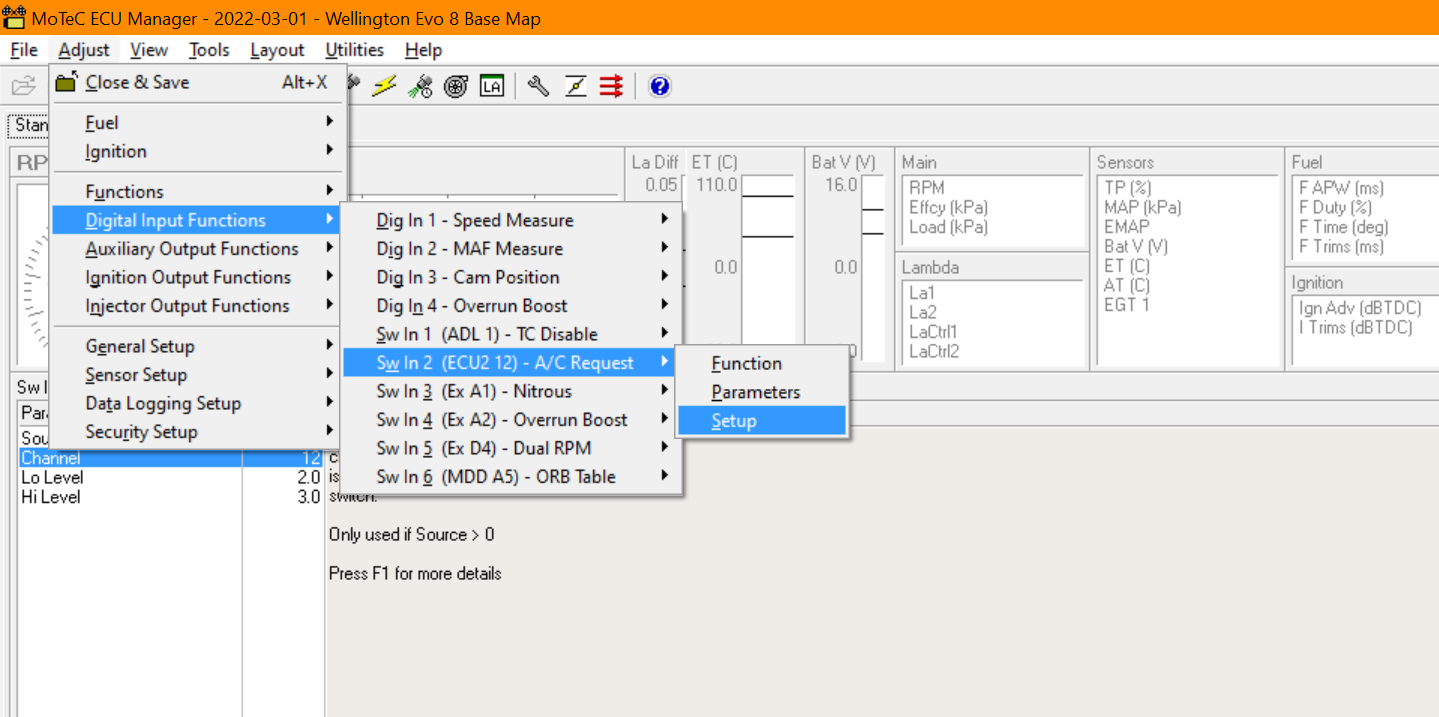Screen dimensions: 1439x717
Task: Select Digital Input Functions menu entry
Action: click(198, 220)
